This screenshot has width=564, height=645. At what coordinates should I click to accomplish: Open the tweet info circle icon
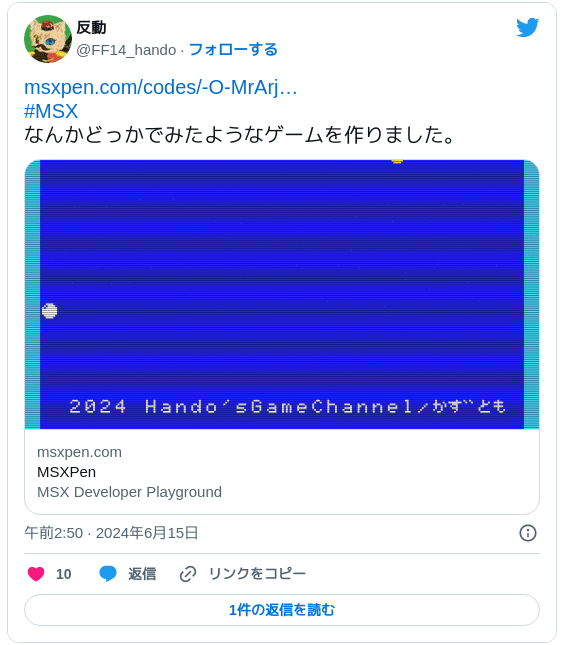(528, 533)
